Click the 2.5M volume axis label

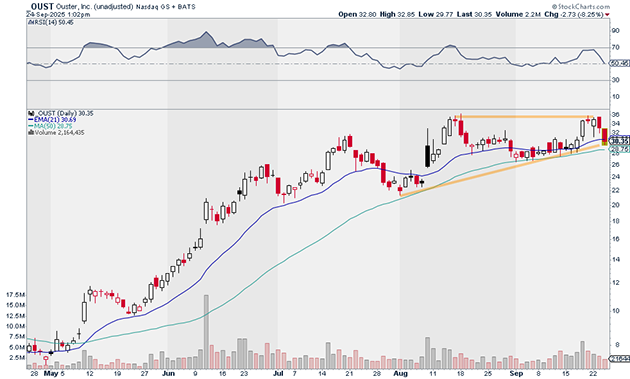pos(17,357)
